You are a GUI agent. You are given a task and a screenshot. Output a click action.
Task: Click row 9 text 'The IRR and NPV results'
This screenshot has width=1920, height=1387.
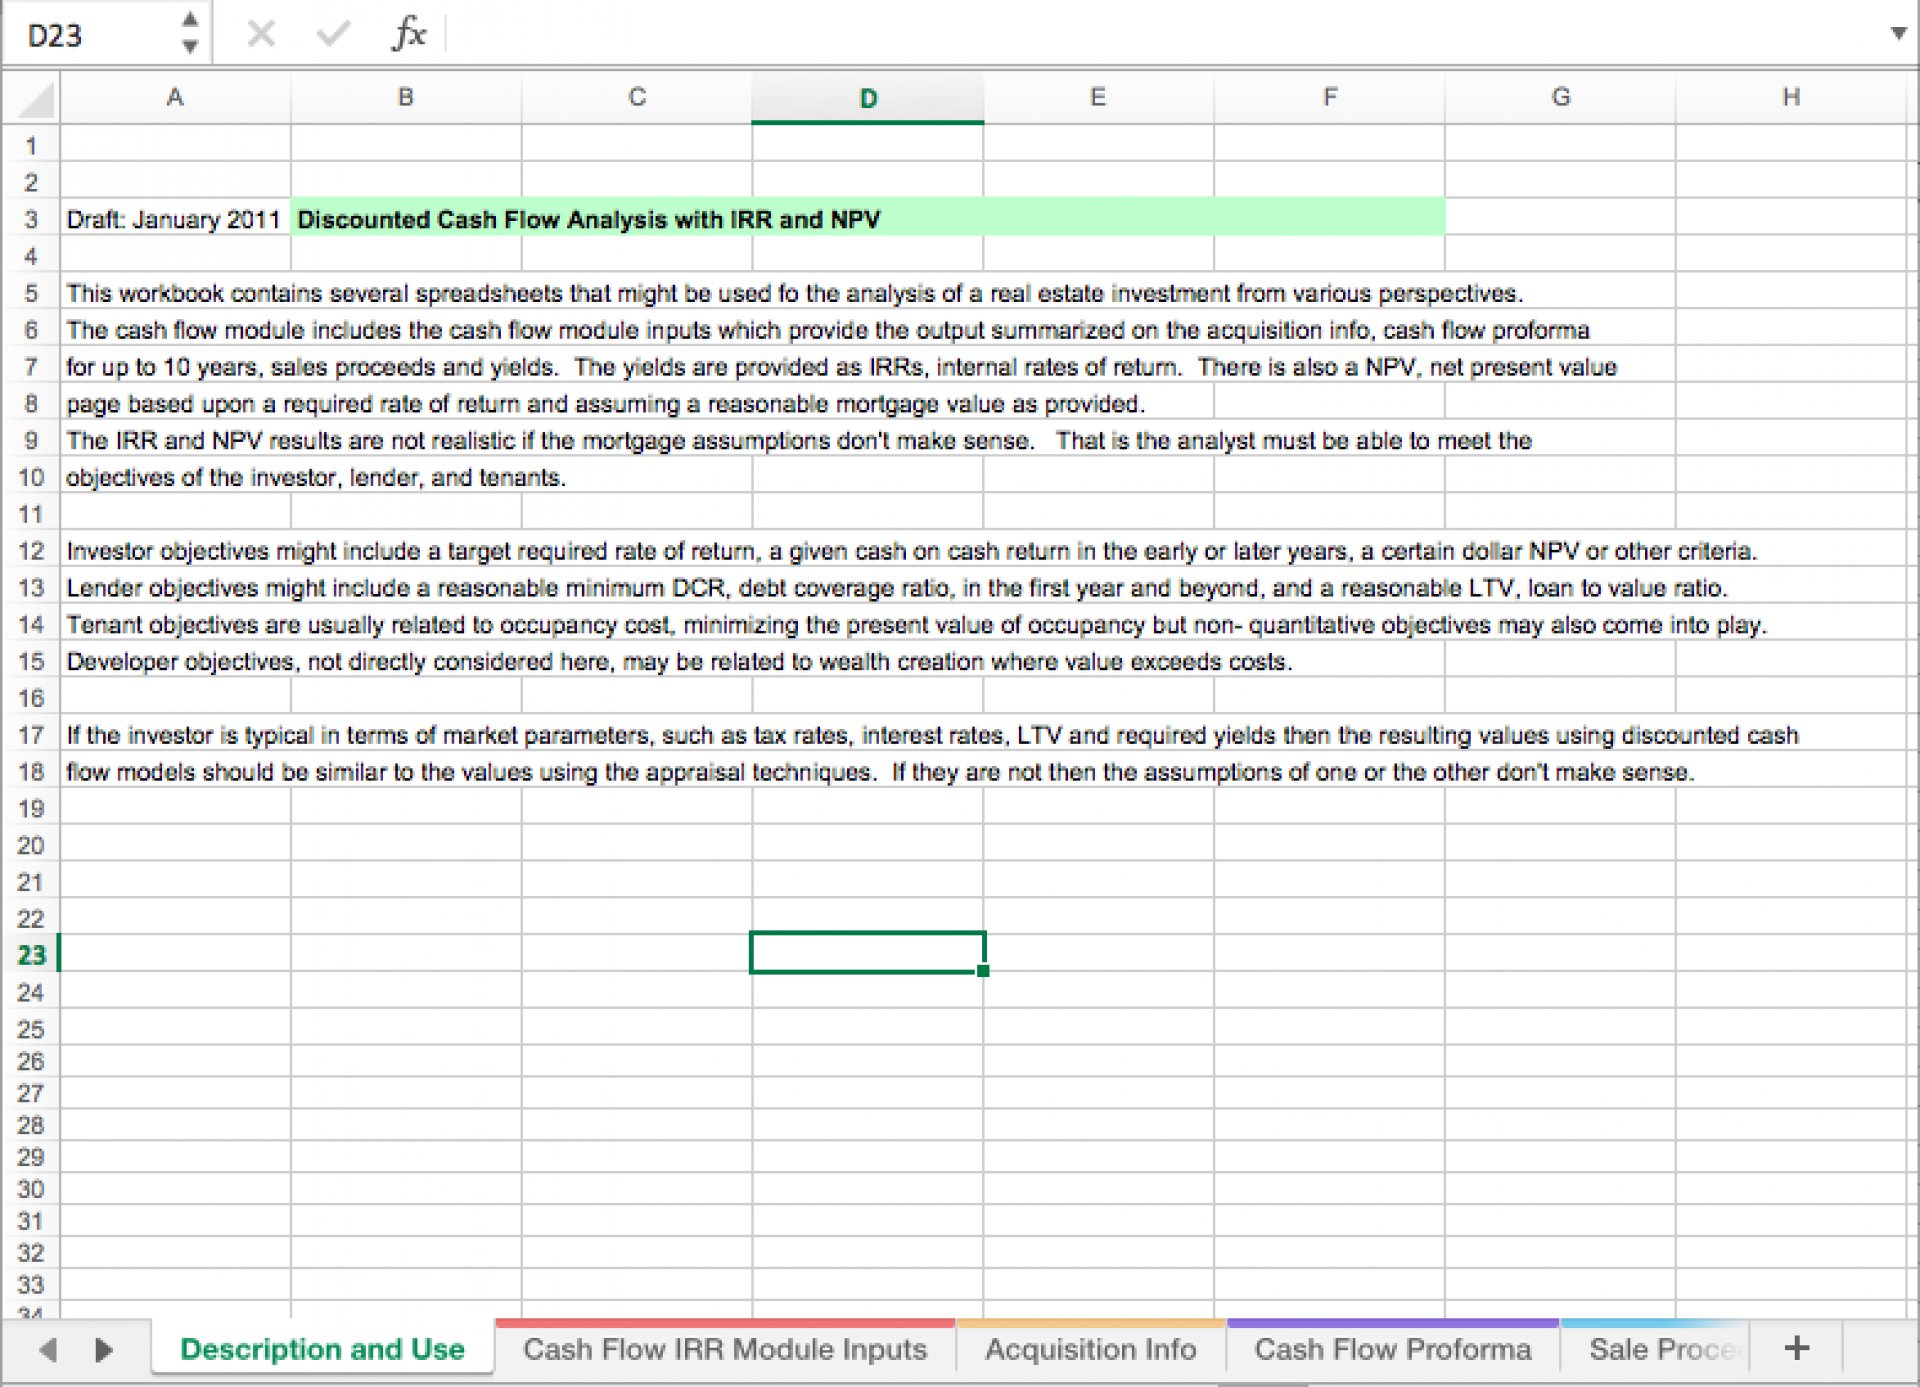click(799, 440)
